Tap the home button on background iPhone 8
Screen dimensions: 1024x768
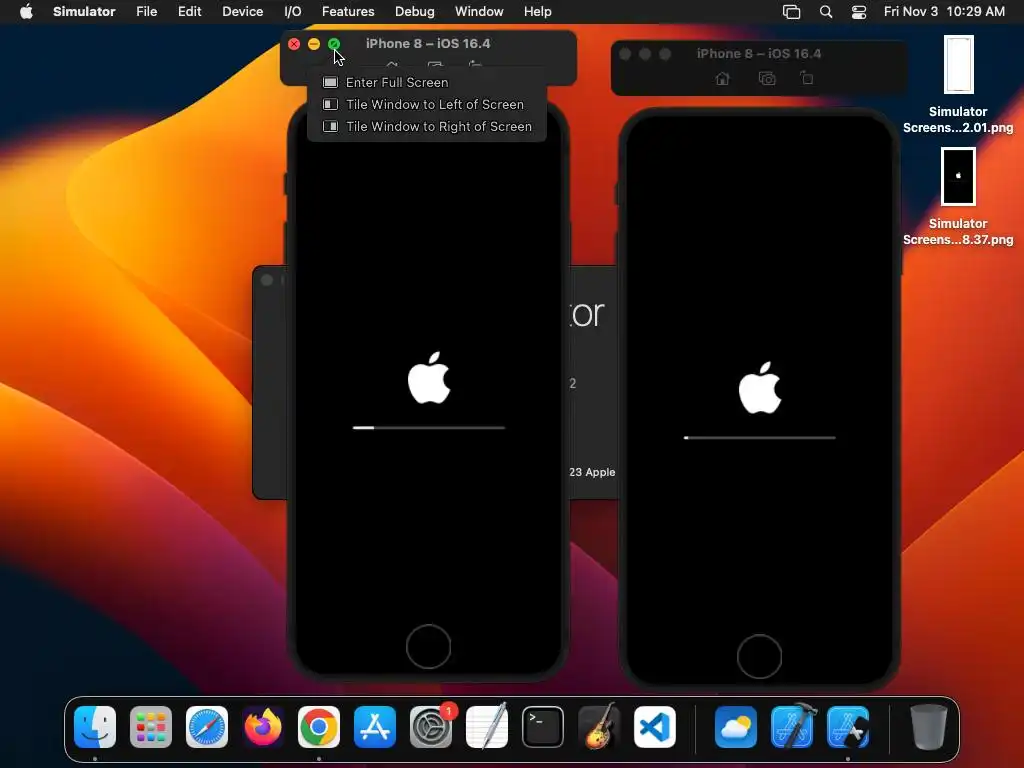[x=760, y=656]
